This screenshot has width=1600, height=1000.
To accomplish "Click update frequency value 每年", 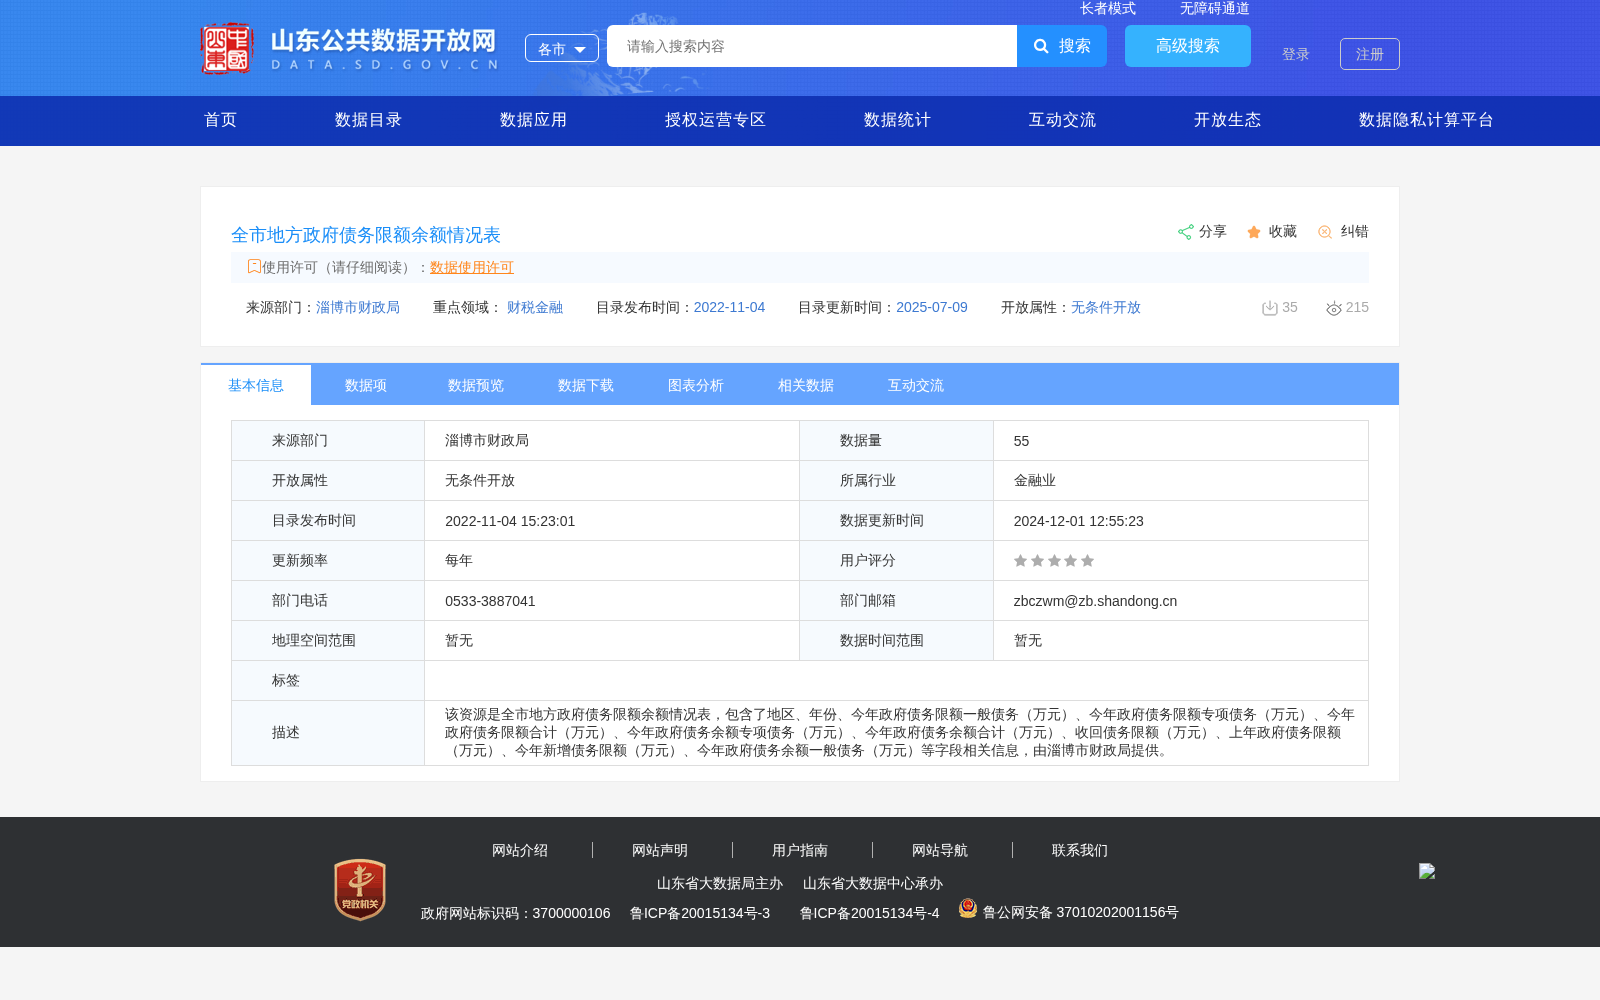I will 459,560.
